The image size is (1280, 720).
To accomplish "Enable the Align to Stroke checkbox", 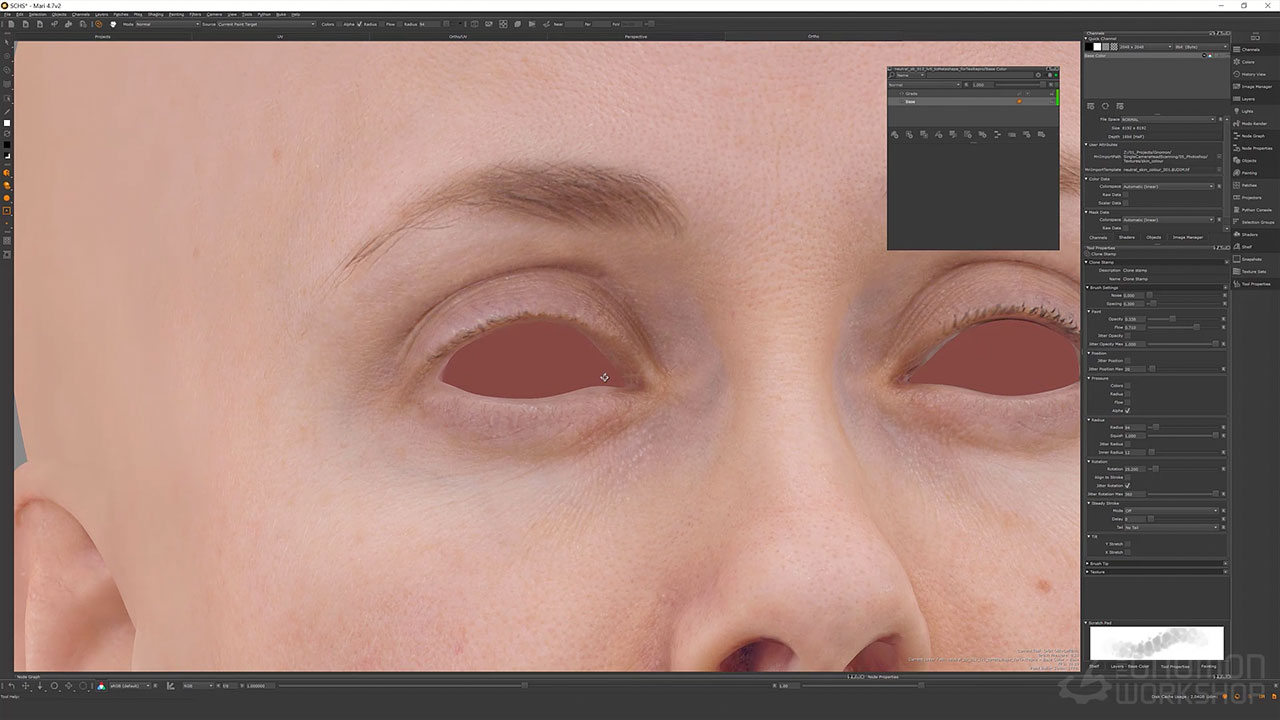I will point(1128,477).
